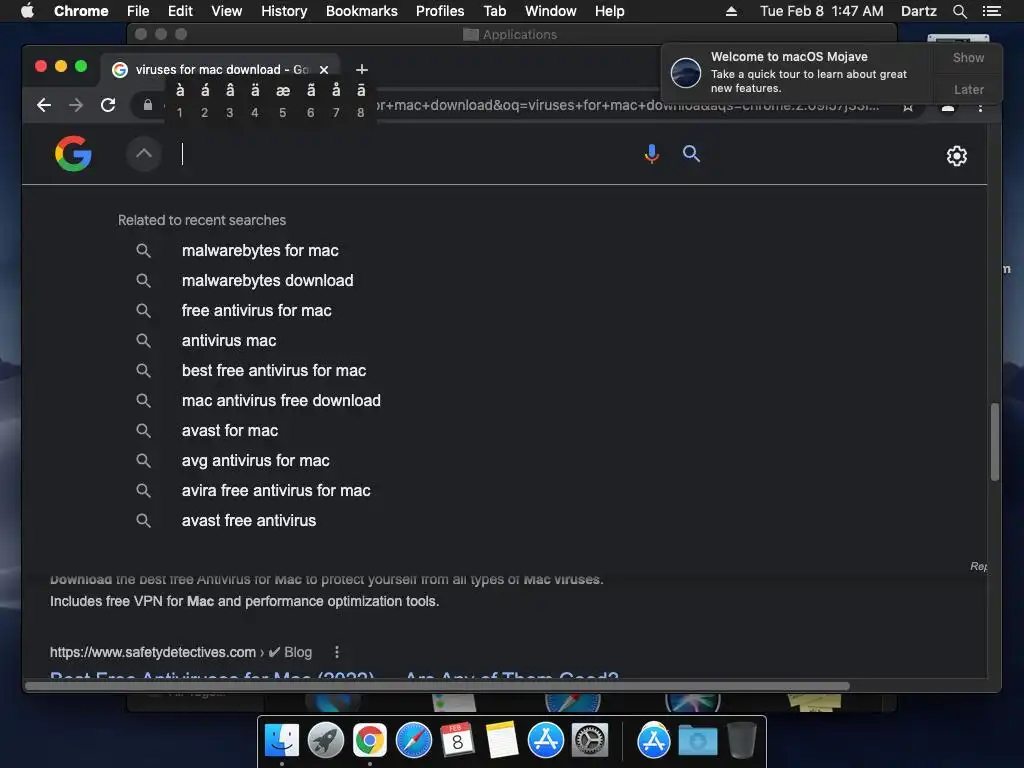Open safetydetectives.com result URL
This screenshot has height=768, width=1024.
153,652
